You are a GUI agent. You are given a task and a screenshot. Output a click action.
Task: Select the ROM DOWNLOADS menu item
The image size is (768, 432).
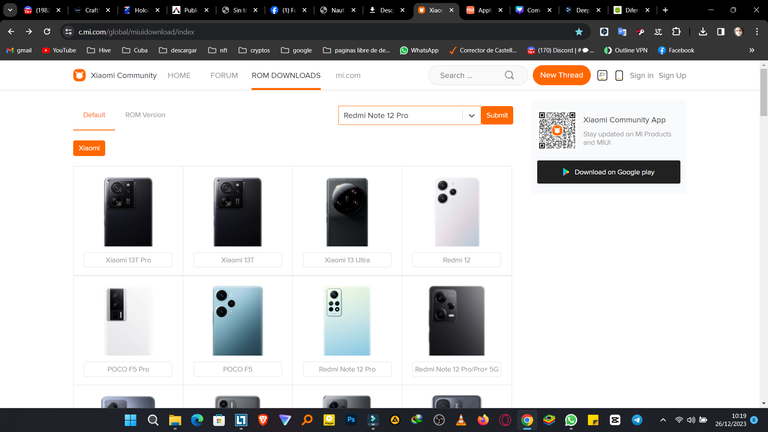[286, 75]
